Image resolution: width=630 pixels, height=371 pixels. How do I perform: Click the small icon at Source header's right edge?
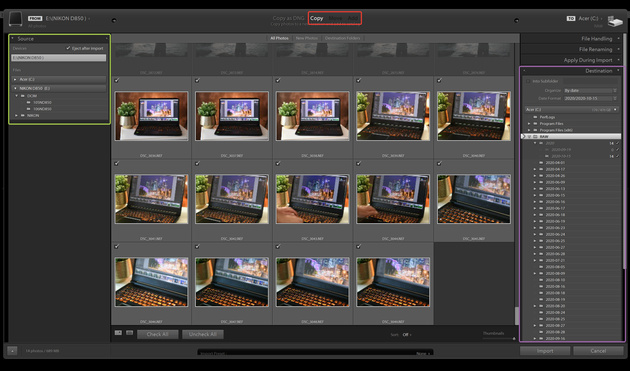[x=106, y=39]
